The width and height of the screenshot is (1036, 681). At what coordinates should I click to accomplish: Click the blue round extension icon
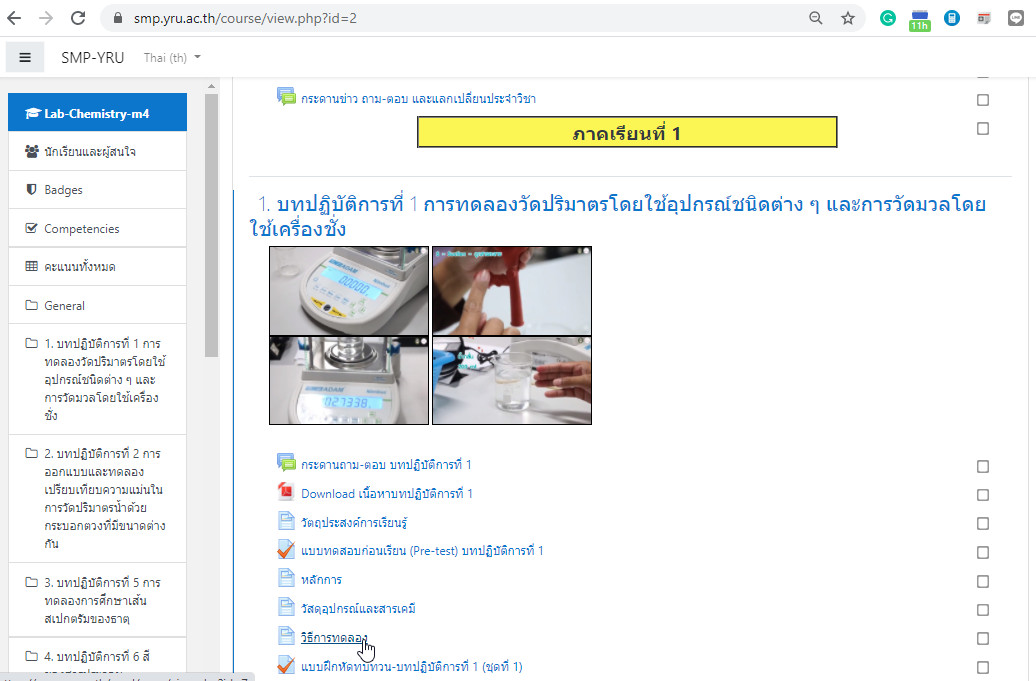pyautogui.click(x=951, y=18)
